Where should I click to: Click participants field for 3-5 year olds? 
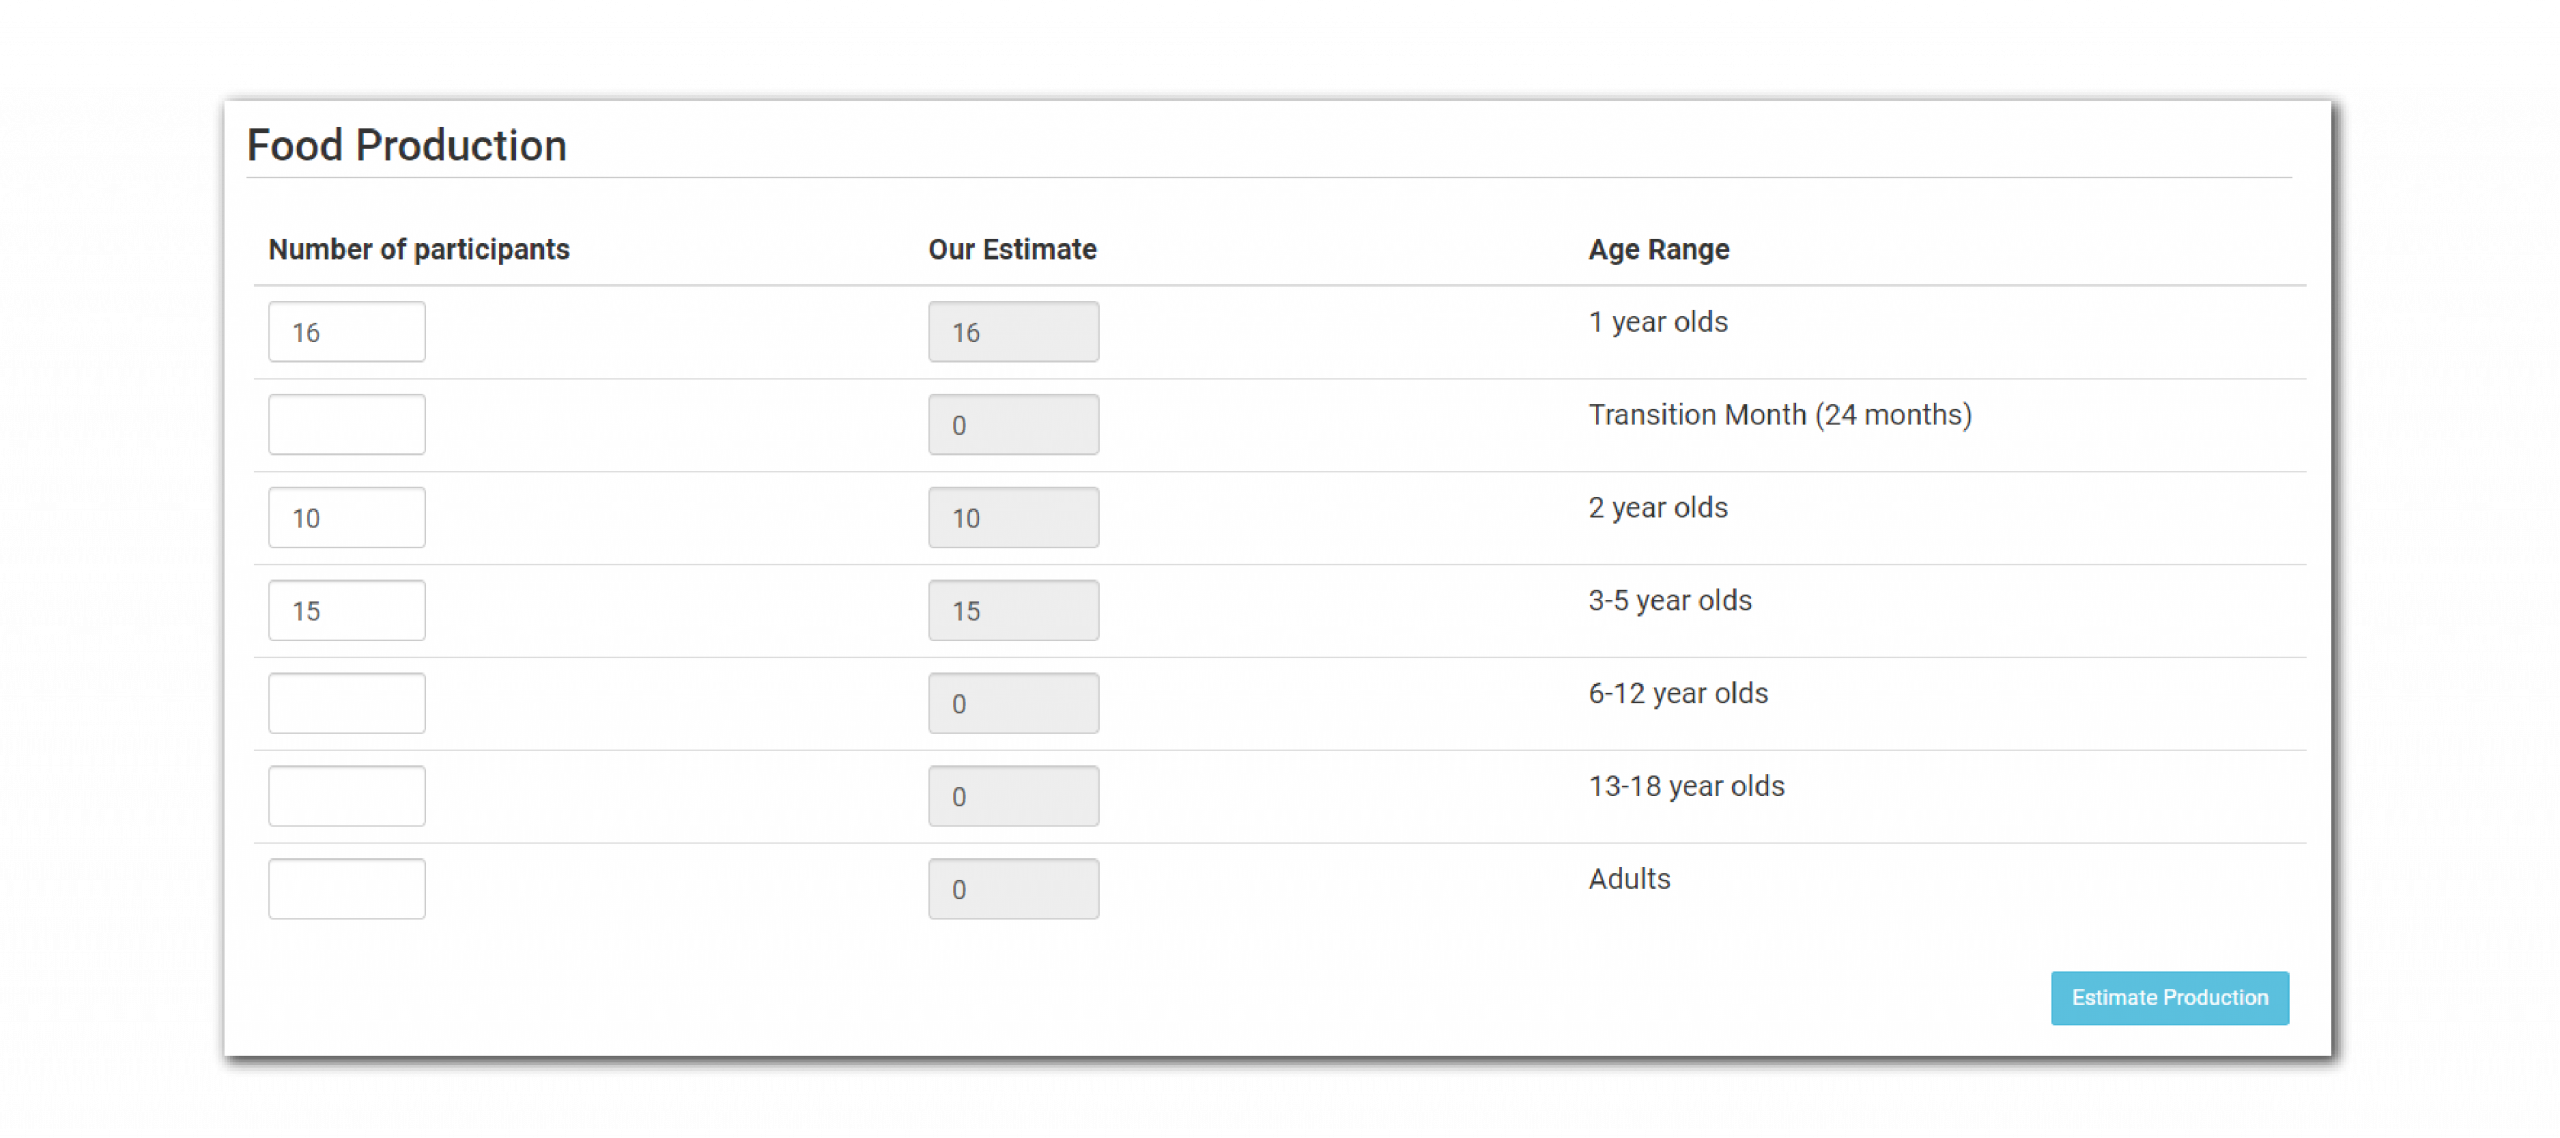coord(346,611)
